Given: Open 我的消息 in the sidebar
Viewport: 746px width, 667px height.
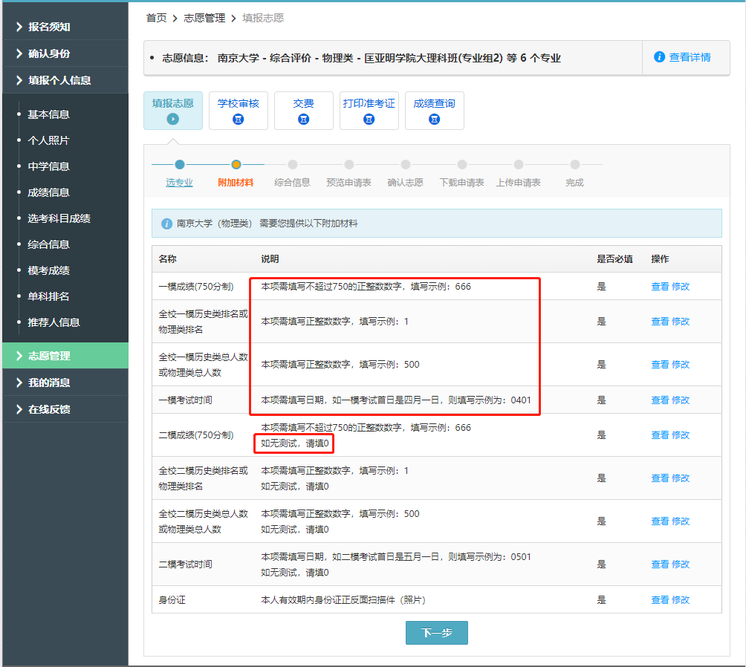Looking at the screenshot, I should (x=64, y=382).
